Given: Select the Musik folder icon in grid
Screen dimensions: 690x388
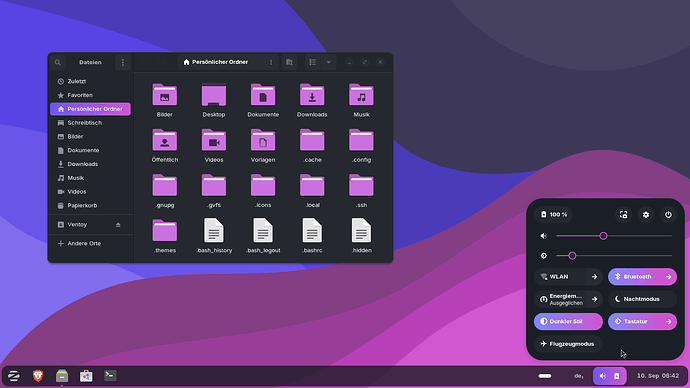Looking at the screenshot, I should 361,95.
